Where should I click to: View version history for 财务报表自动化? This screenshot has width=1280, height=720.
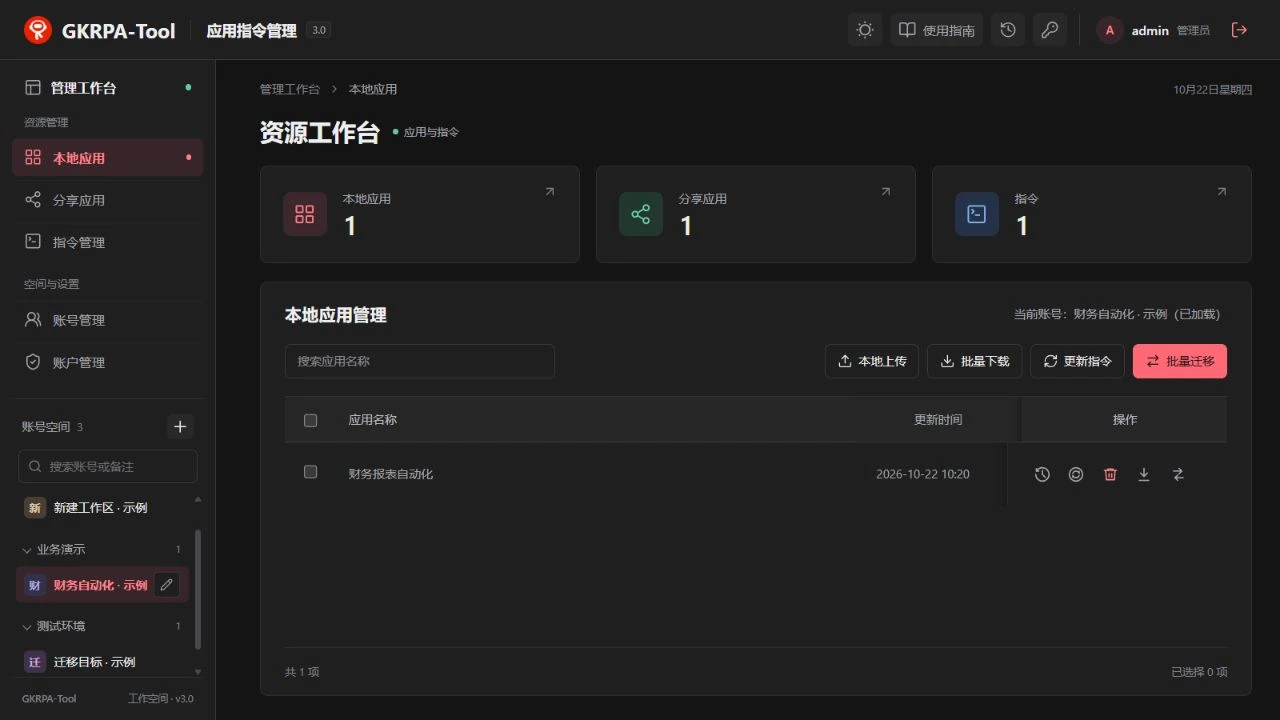pos(1042,475)
